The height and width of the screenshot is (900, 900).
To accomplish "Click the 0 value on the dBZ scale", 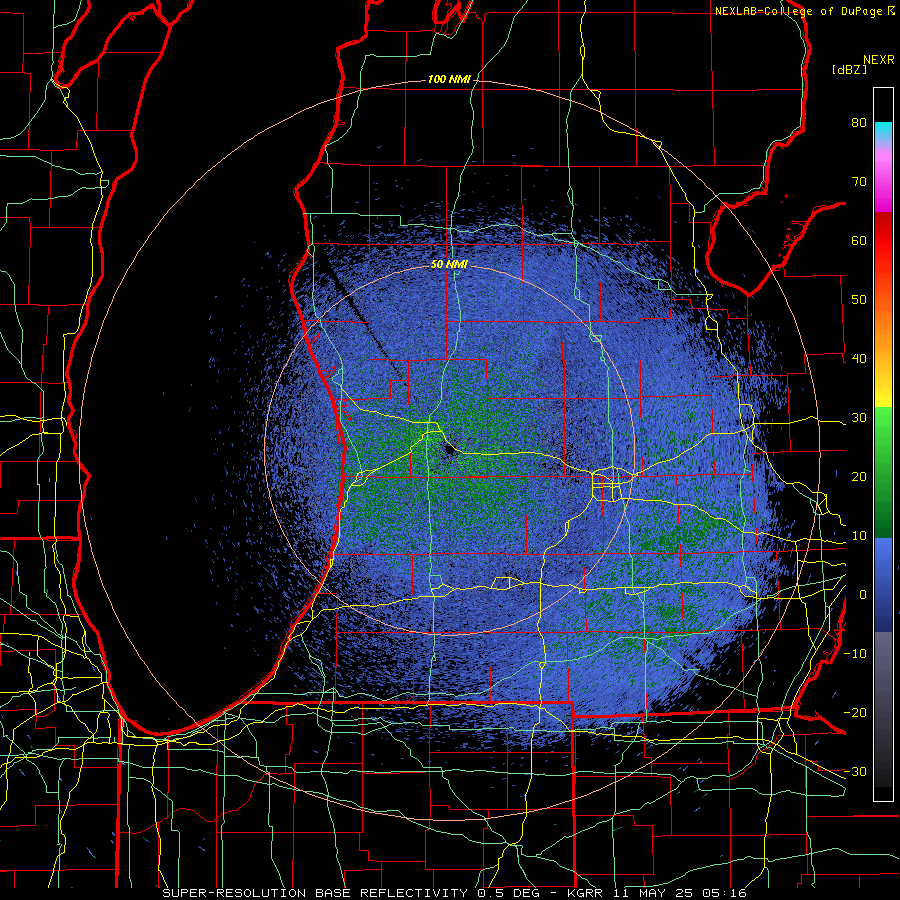I will 863,595.
